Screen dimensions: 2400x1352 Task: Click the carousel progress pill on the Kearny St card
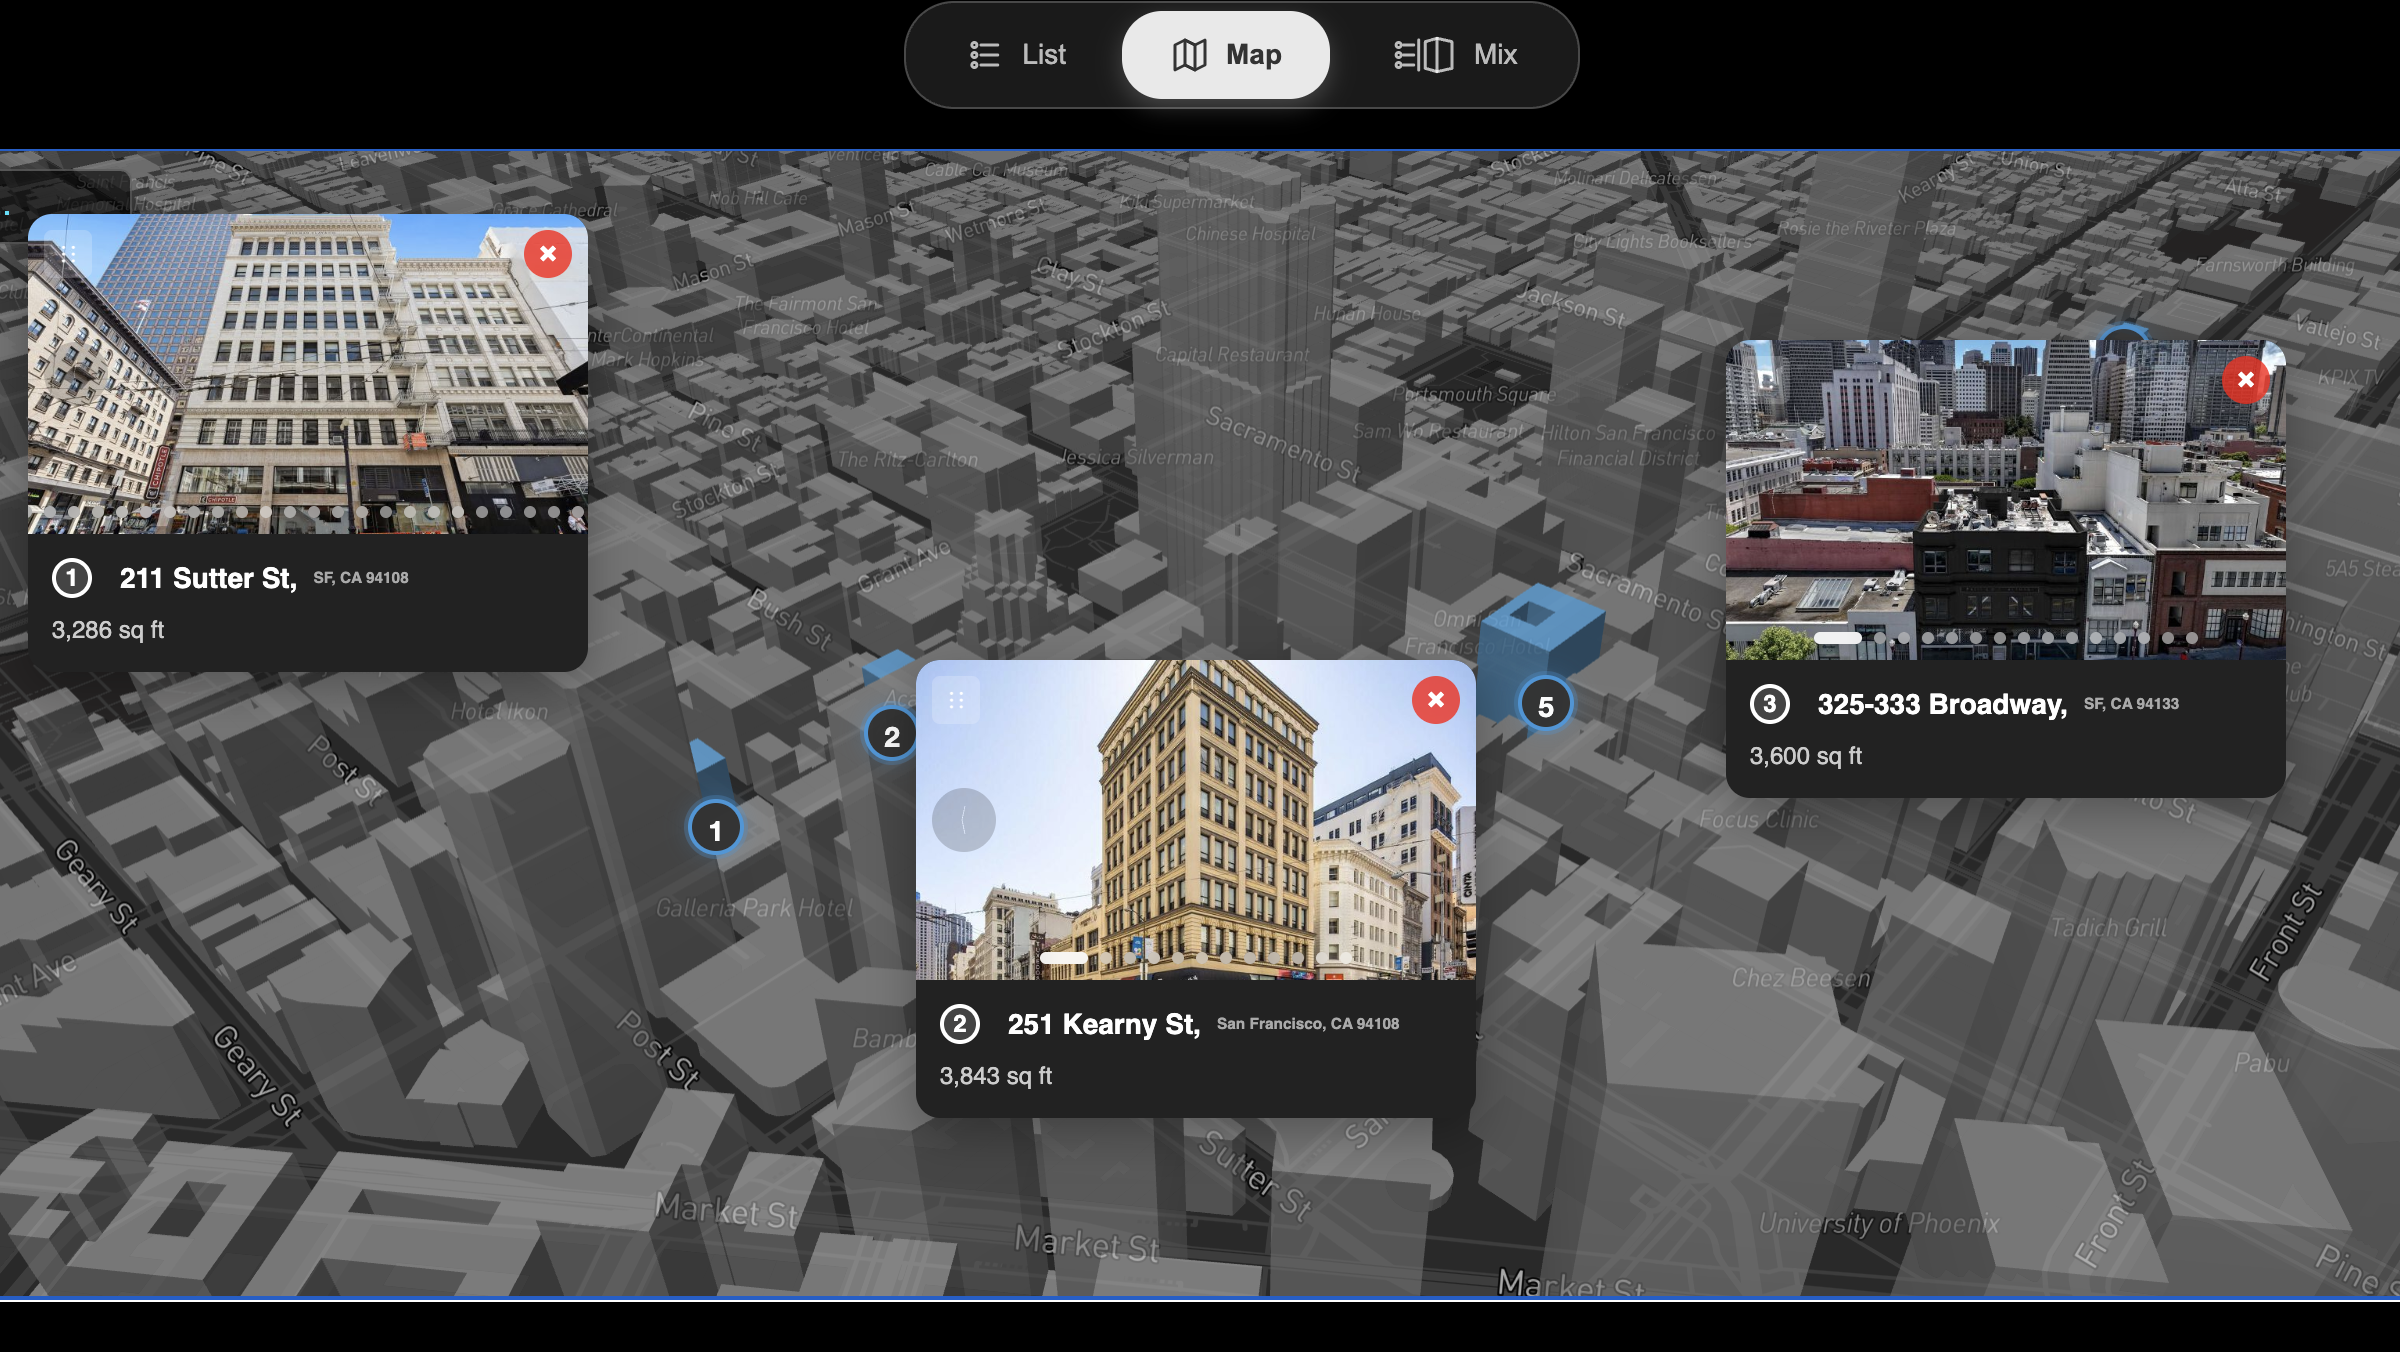(x=1062, y=957)
